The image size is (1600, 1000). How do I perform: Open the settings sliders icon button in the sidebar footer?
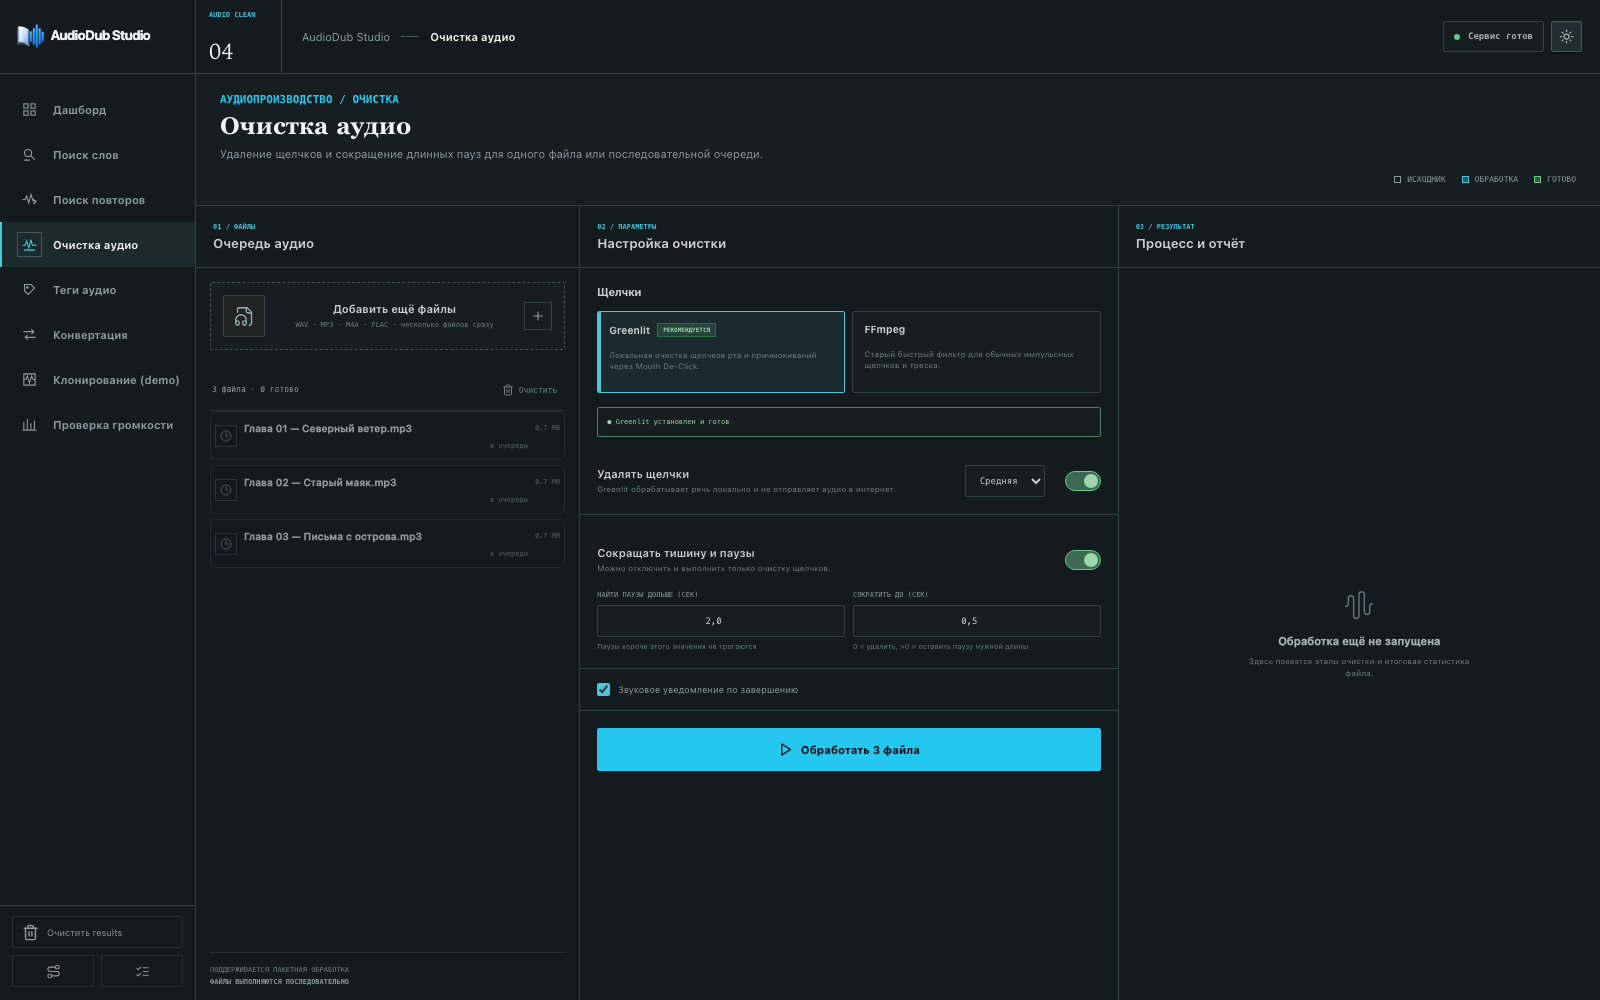[53, 971]
